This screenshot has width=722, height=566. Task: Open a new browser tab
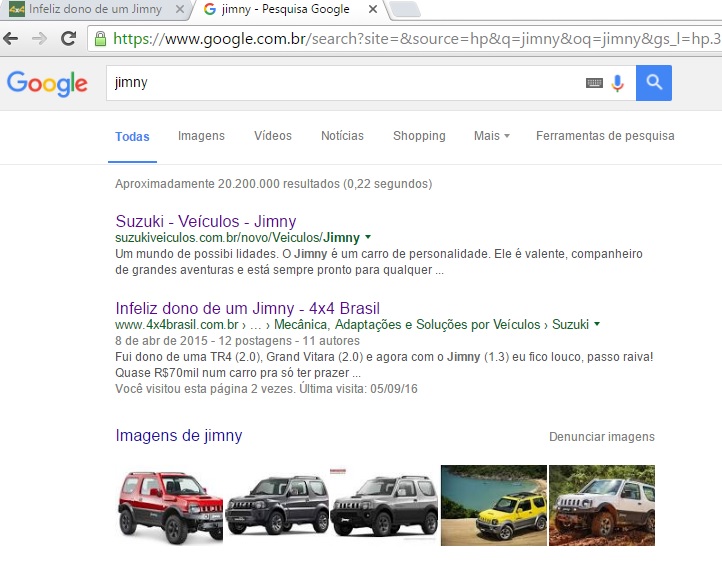click(404, 9)
